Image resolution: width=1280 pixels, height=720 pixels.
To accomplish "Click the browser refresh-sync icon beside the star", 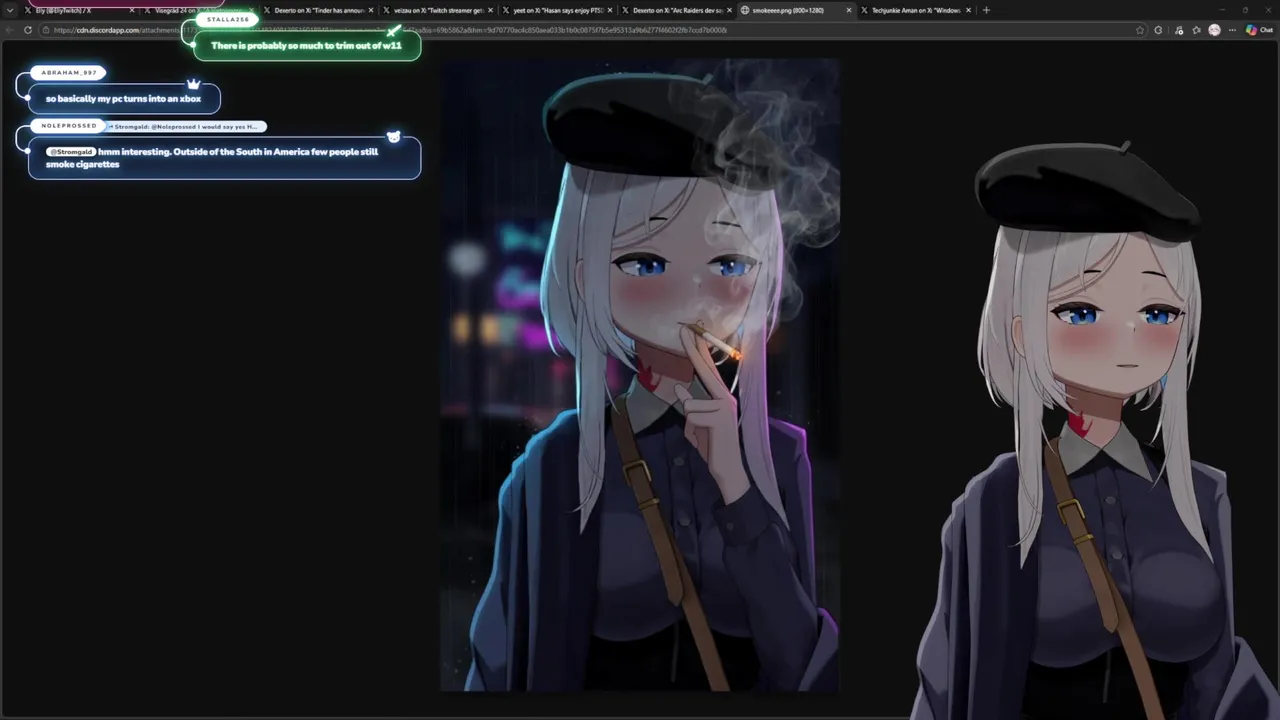I will [x=1159, y=30].
